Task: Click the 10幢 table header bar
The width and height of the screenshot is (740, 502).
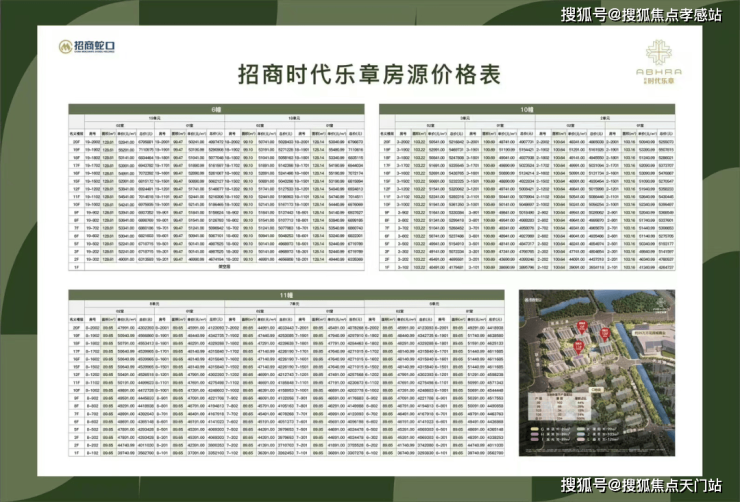Action: (527, 109)
